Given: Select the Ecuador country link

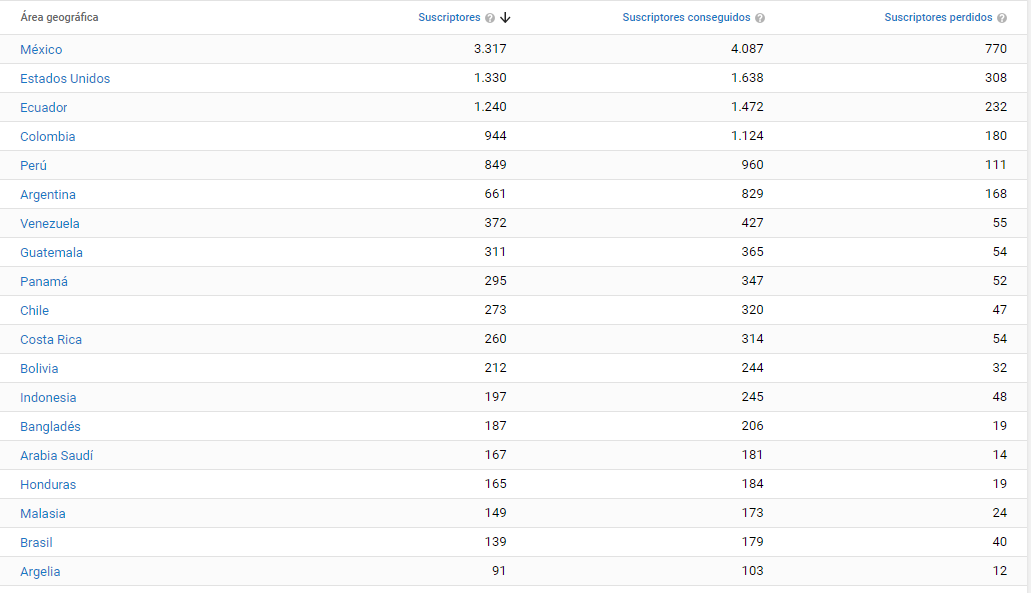Looking at the screenshot, I should 43,107.
